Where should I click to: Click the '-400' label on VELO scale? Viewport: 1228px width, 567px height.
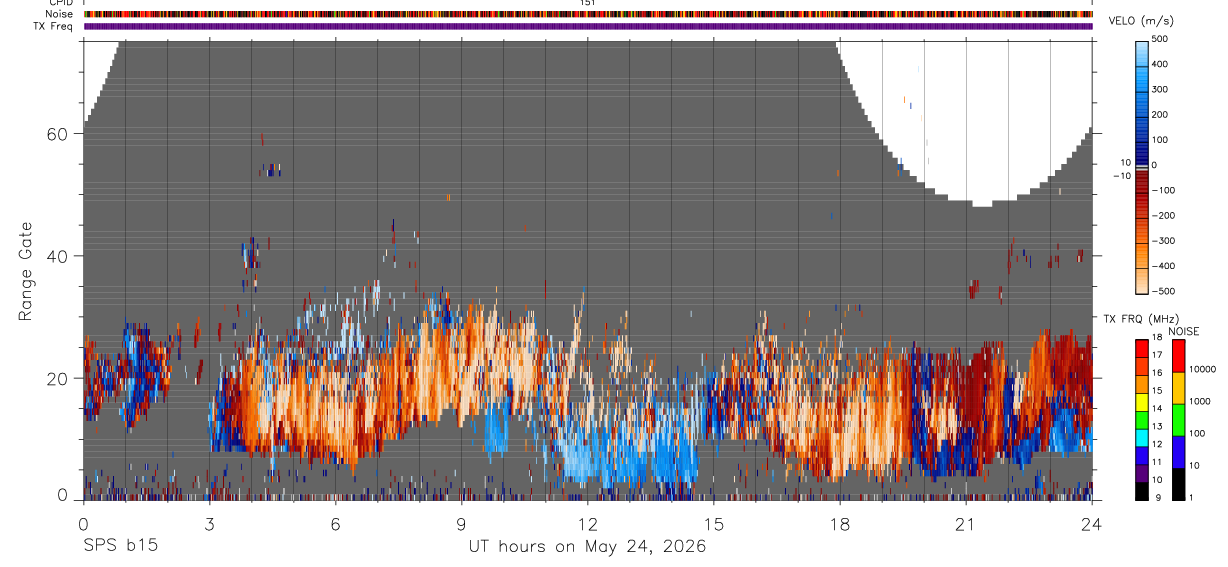(x=1163, y=266)
